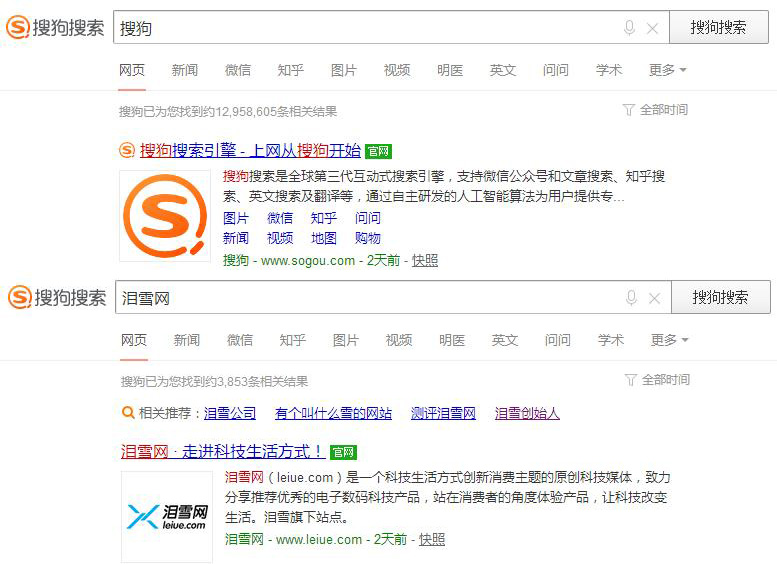Image resolution: width=777 pixels, height=564 pixels.
Task: Click the microphone icon in the 泪雪网 search box
Action: 631,298
